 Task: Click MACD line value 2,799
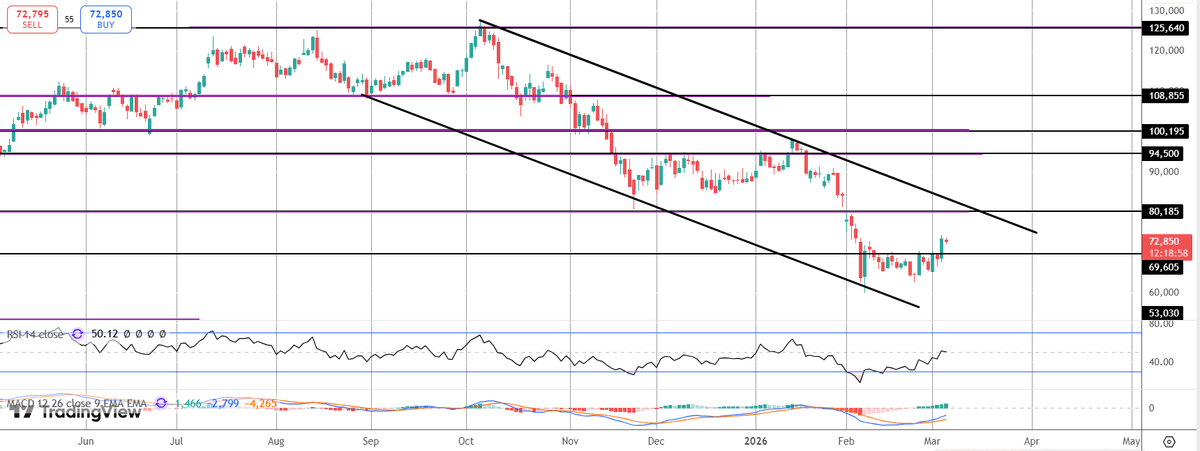point(223,403)
